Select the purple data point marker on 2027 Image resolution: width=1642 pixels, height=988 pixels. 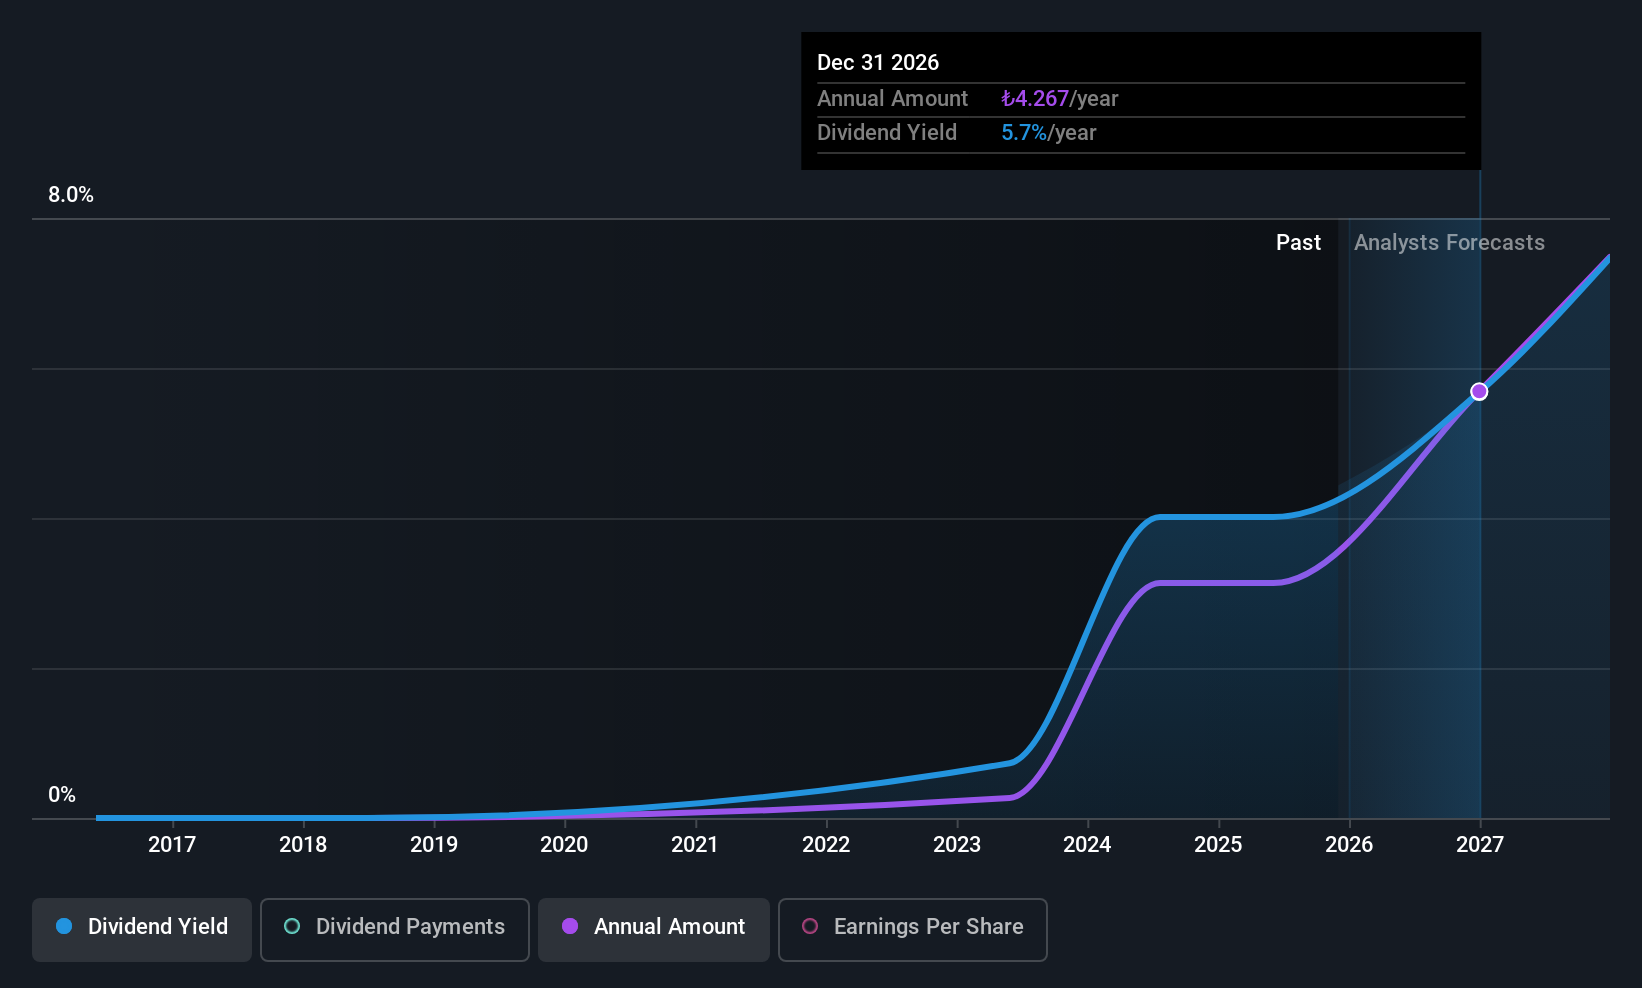pyautogui.click(x=1479, y=391)
